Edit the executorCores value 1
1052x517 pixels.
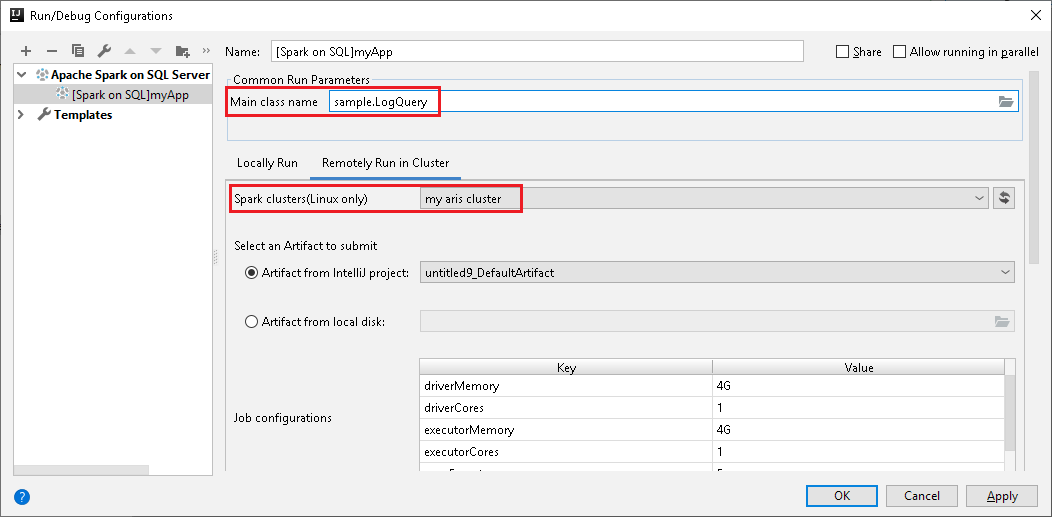pyautogui.click(x=859, y=452)
